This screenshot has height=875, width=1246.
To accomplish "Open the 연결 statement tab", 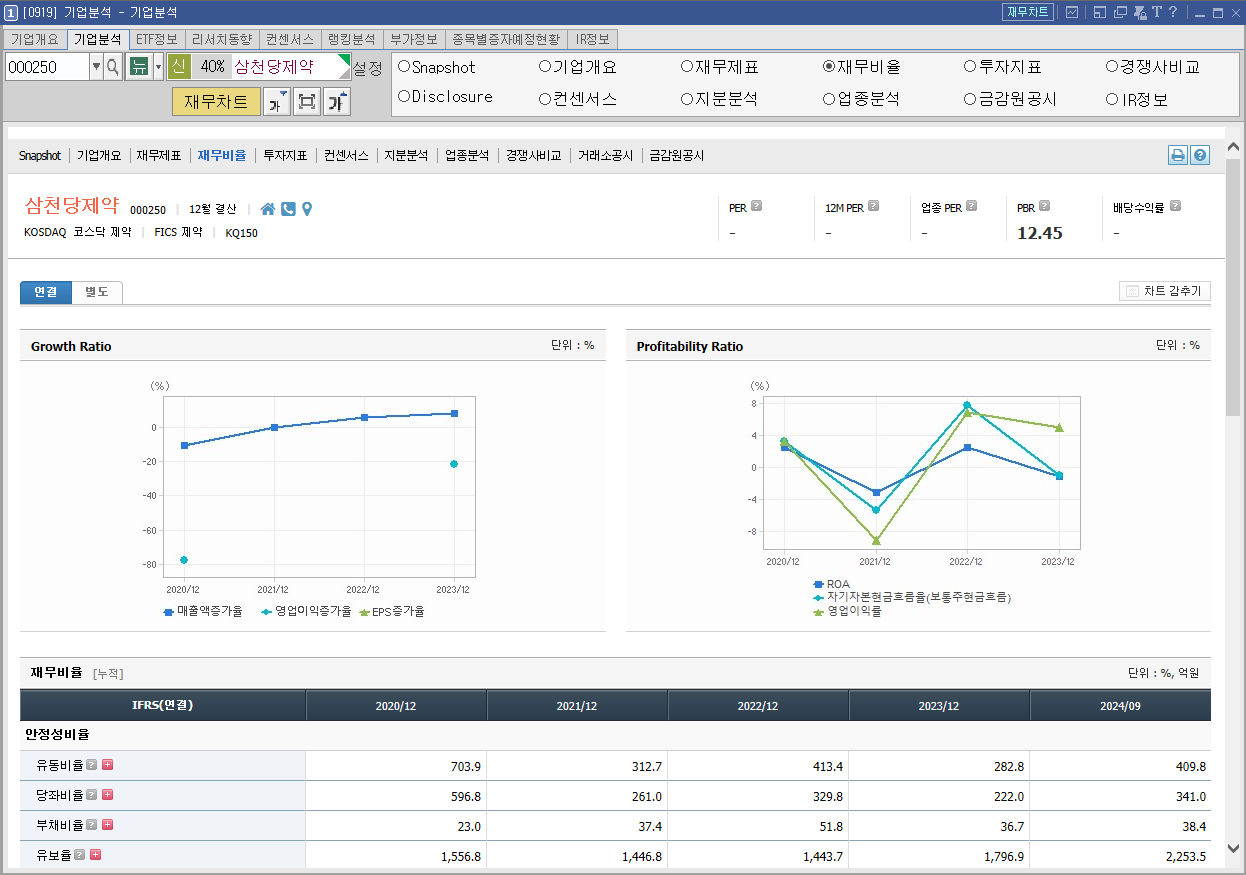I will click(46, 292).
